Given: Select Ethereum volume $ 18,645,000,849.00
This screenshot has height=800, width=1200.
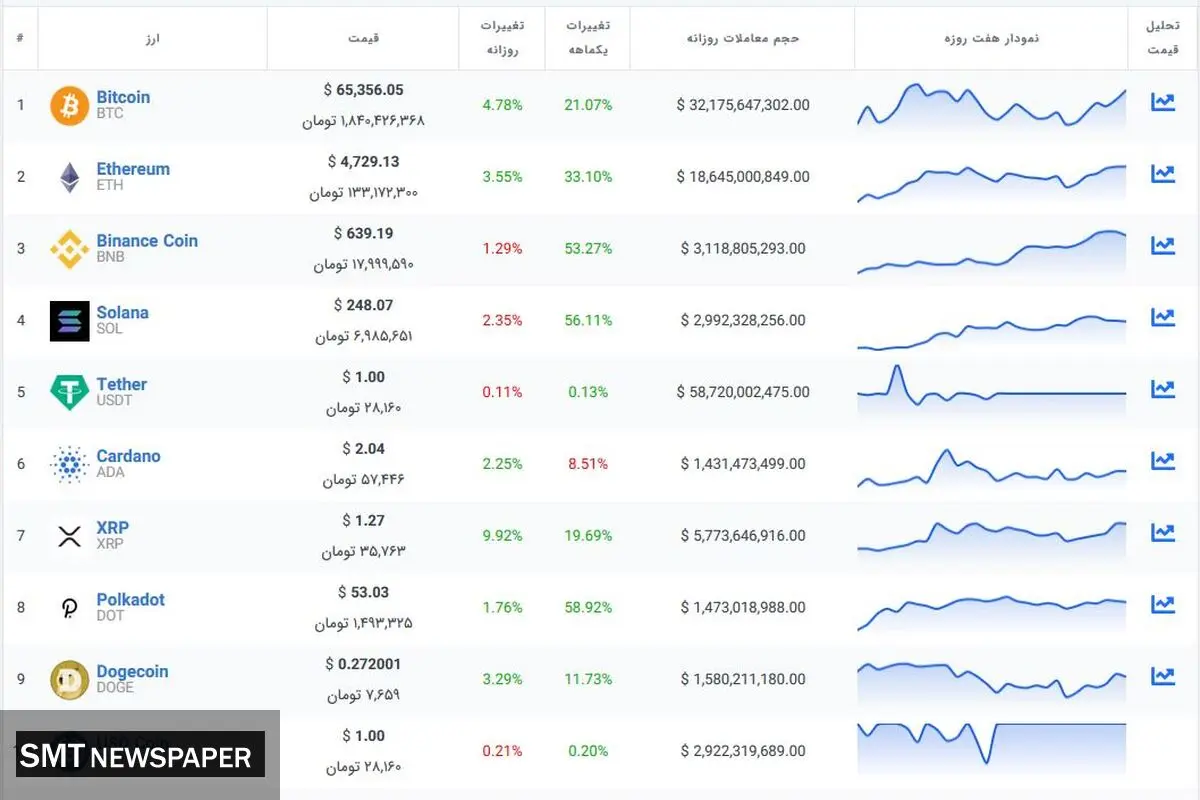Looking at the screenshot, I should tap(743, 177).
